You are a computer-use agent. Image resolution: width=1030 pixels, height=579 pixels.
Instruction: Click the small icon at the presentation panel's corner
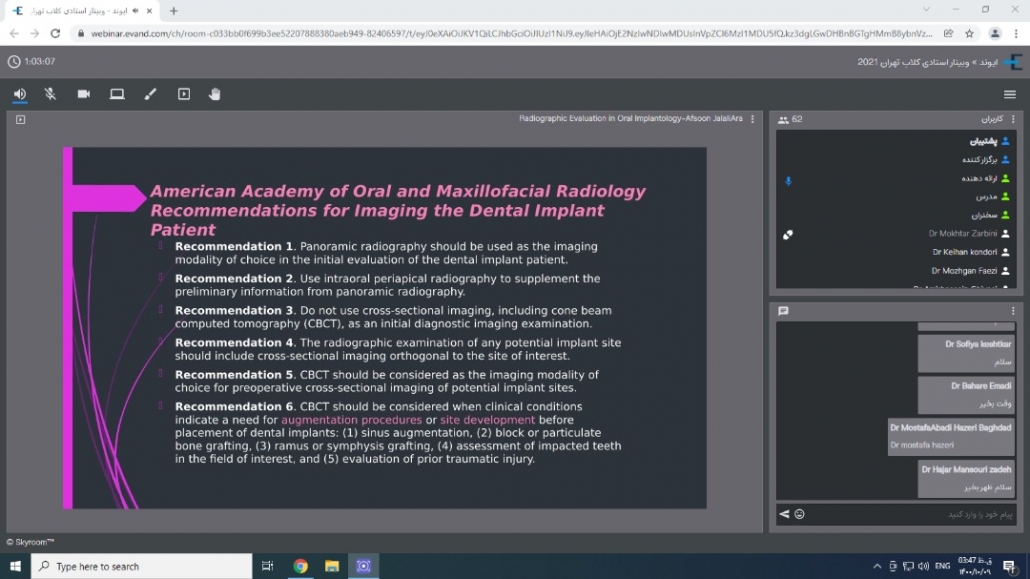coord(20,120)
